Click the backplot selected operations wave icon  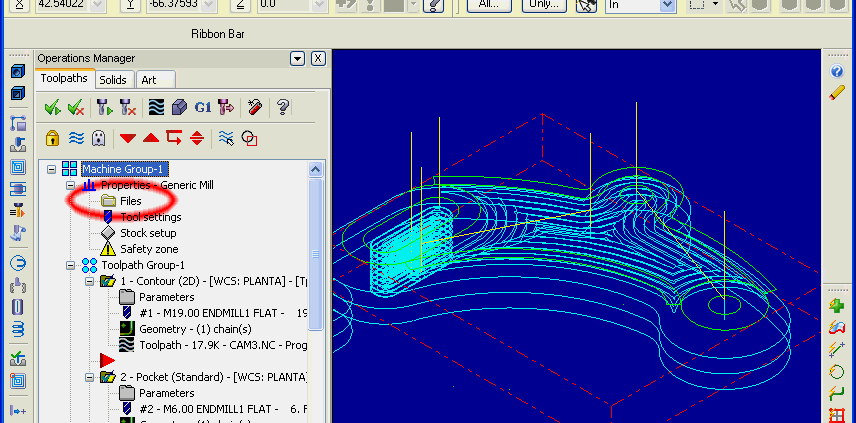(x=156, y=107)
